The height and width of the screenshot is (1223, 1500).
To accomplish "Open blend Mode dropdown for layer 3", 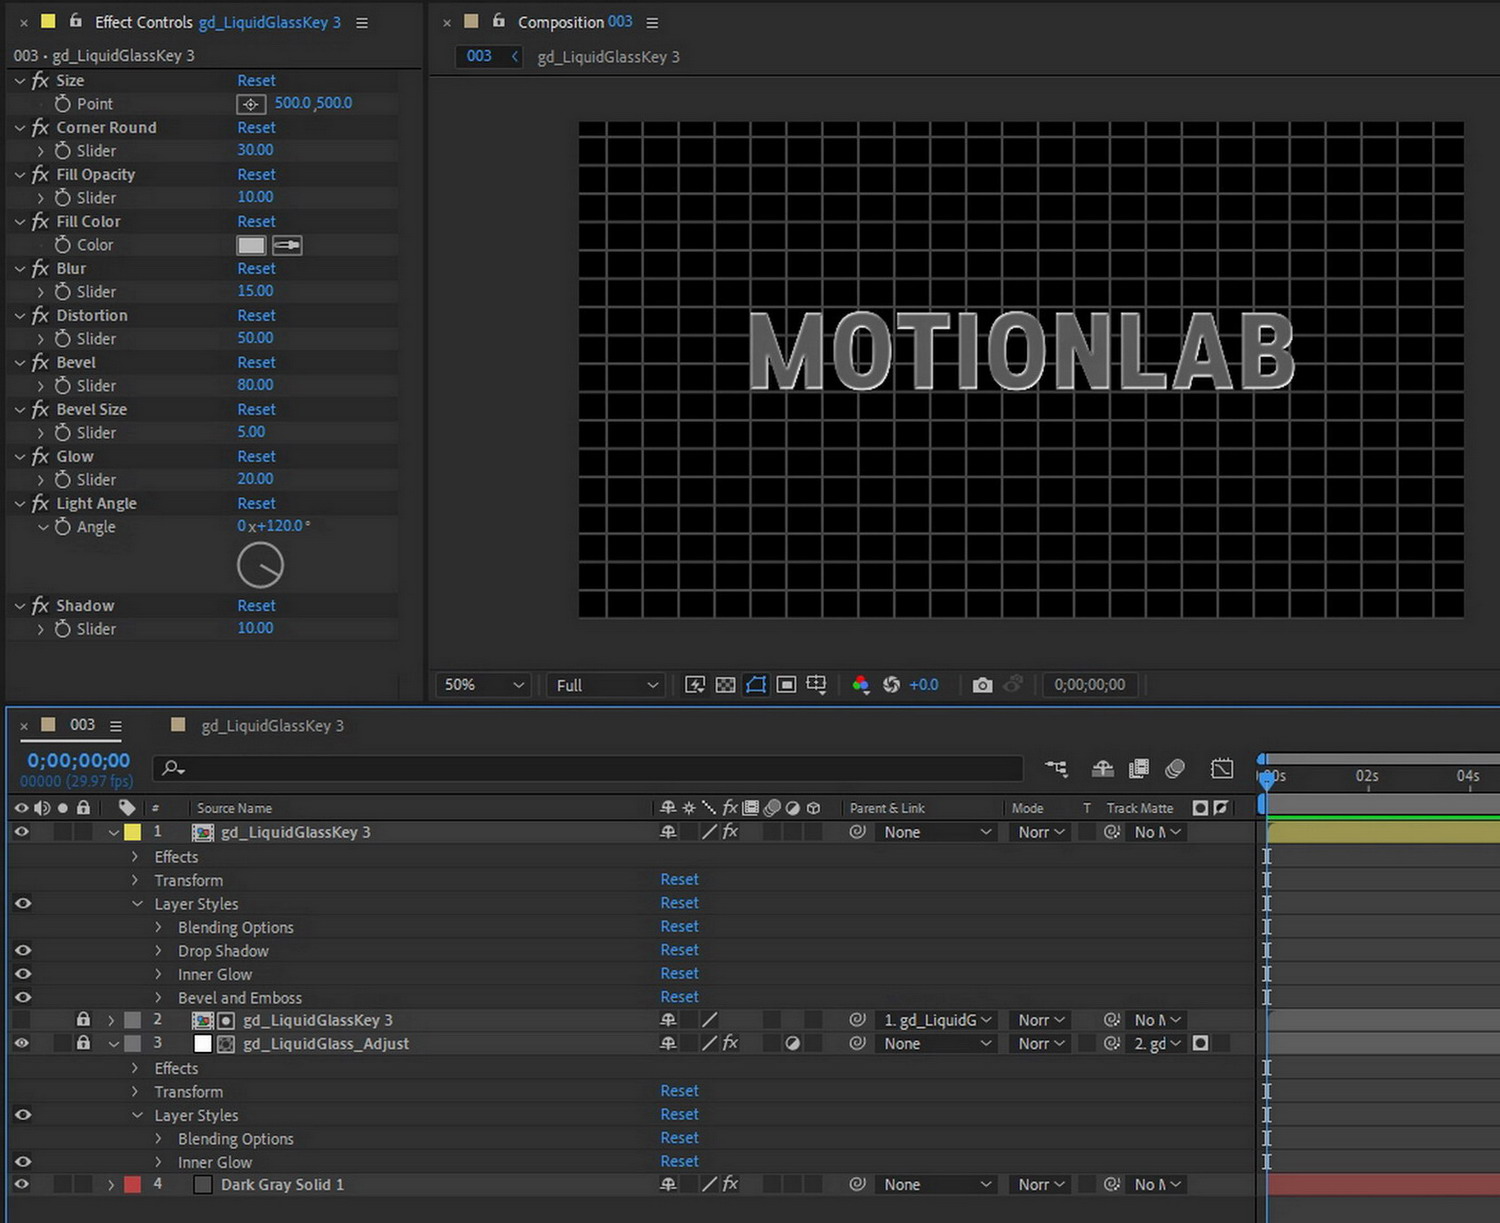I will (1041, 1043).
